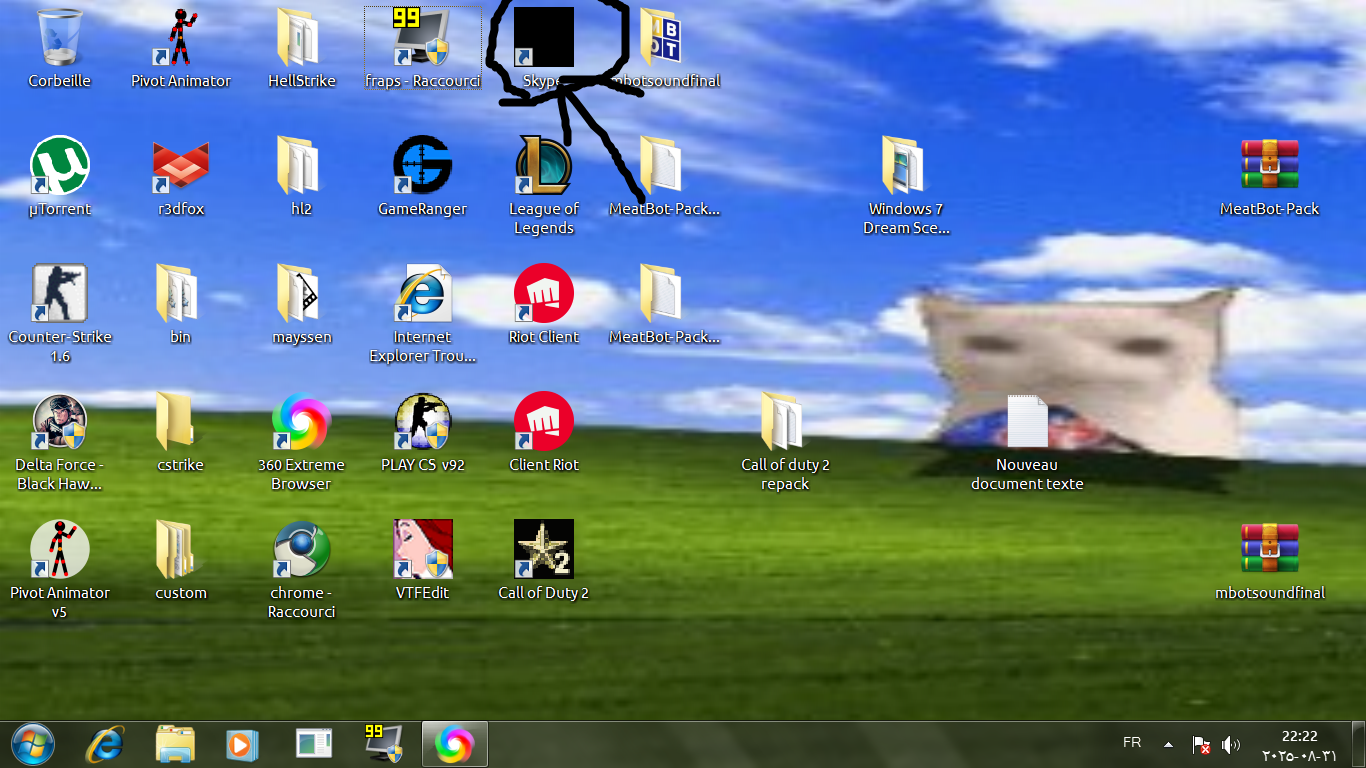Select the GameRanger desktop shortcut
This screenshot has height=768, width=1366.
pyautogui.click(x=422, y=166)
